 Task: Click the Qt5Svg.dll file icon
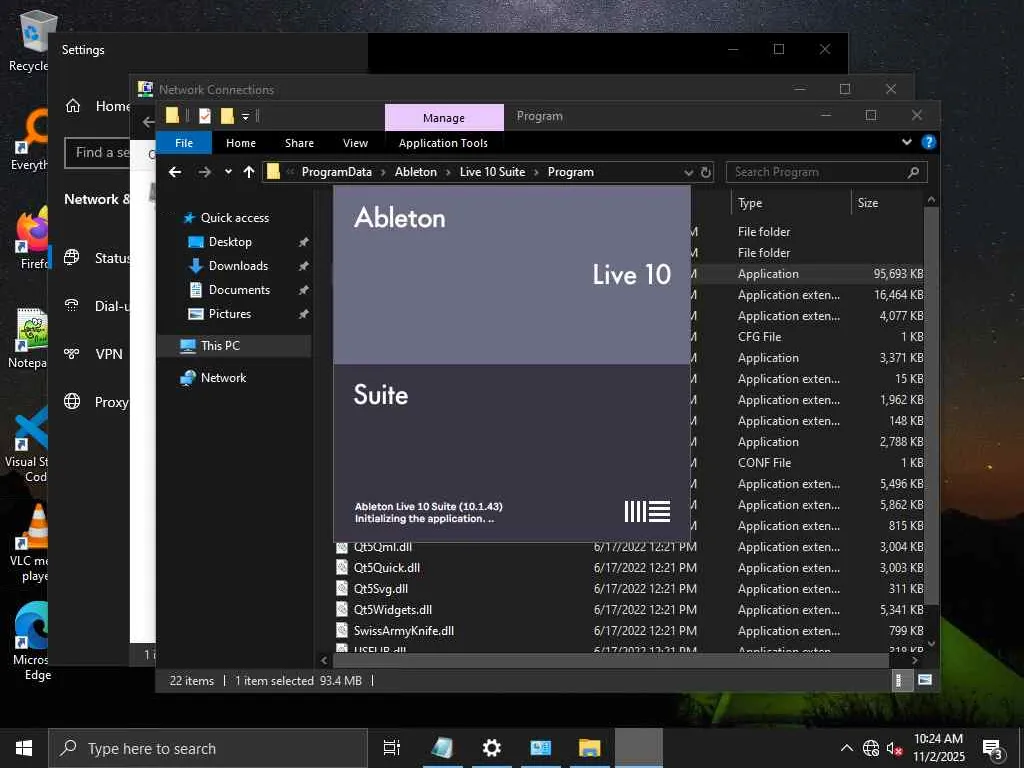342,588
